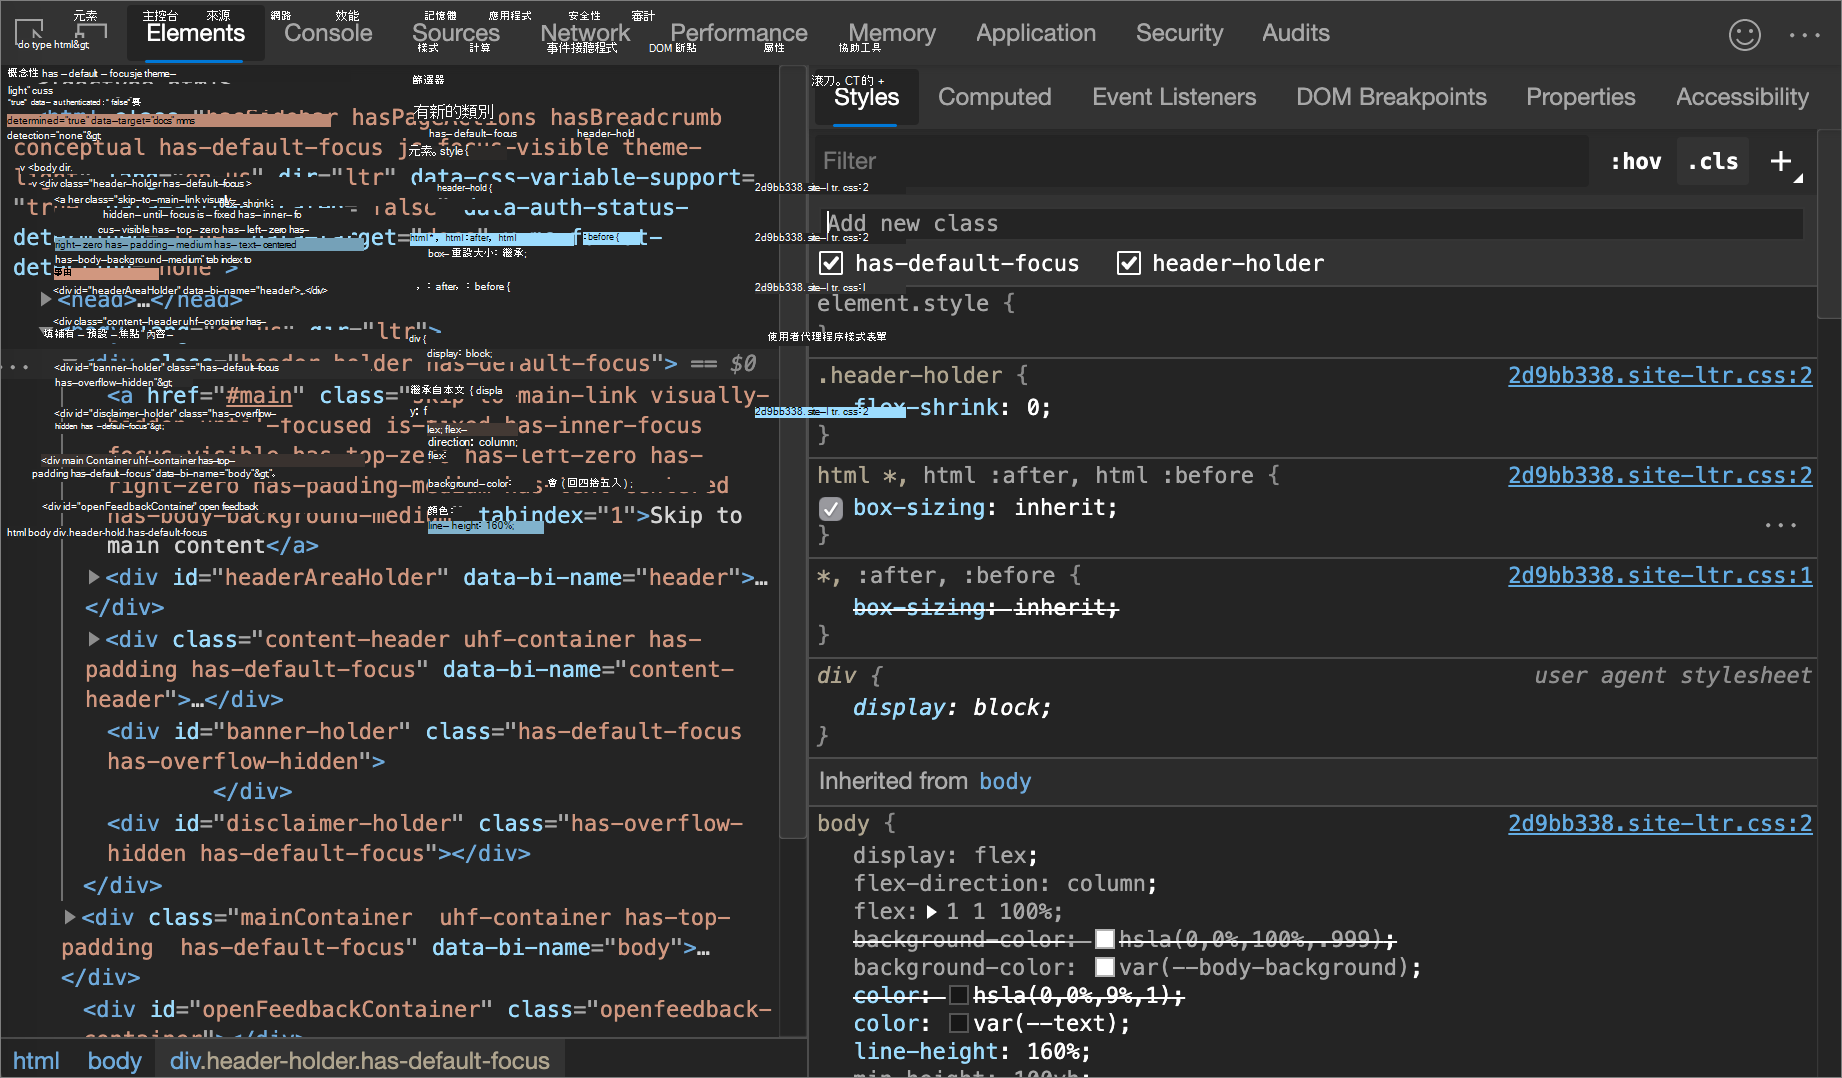Open the ellipsis menu beside box-sizing rule
The width and height of the screenshot is (1842, 1078).
[1780, 525]
